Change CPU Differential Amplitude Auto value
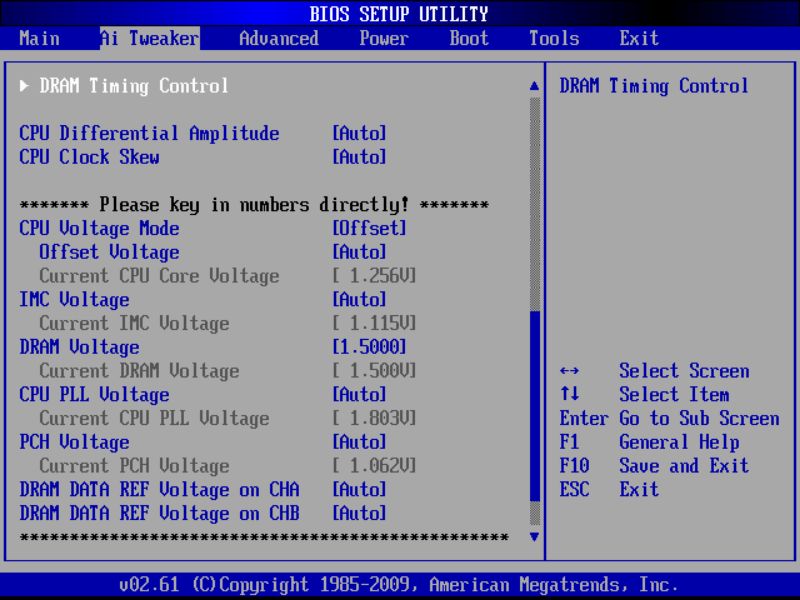Screen dimensions: 800x600 [x=359, y=134]
